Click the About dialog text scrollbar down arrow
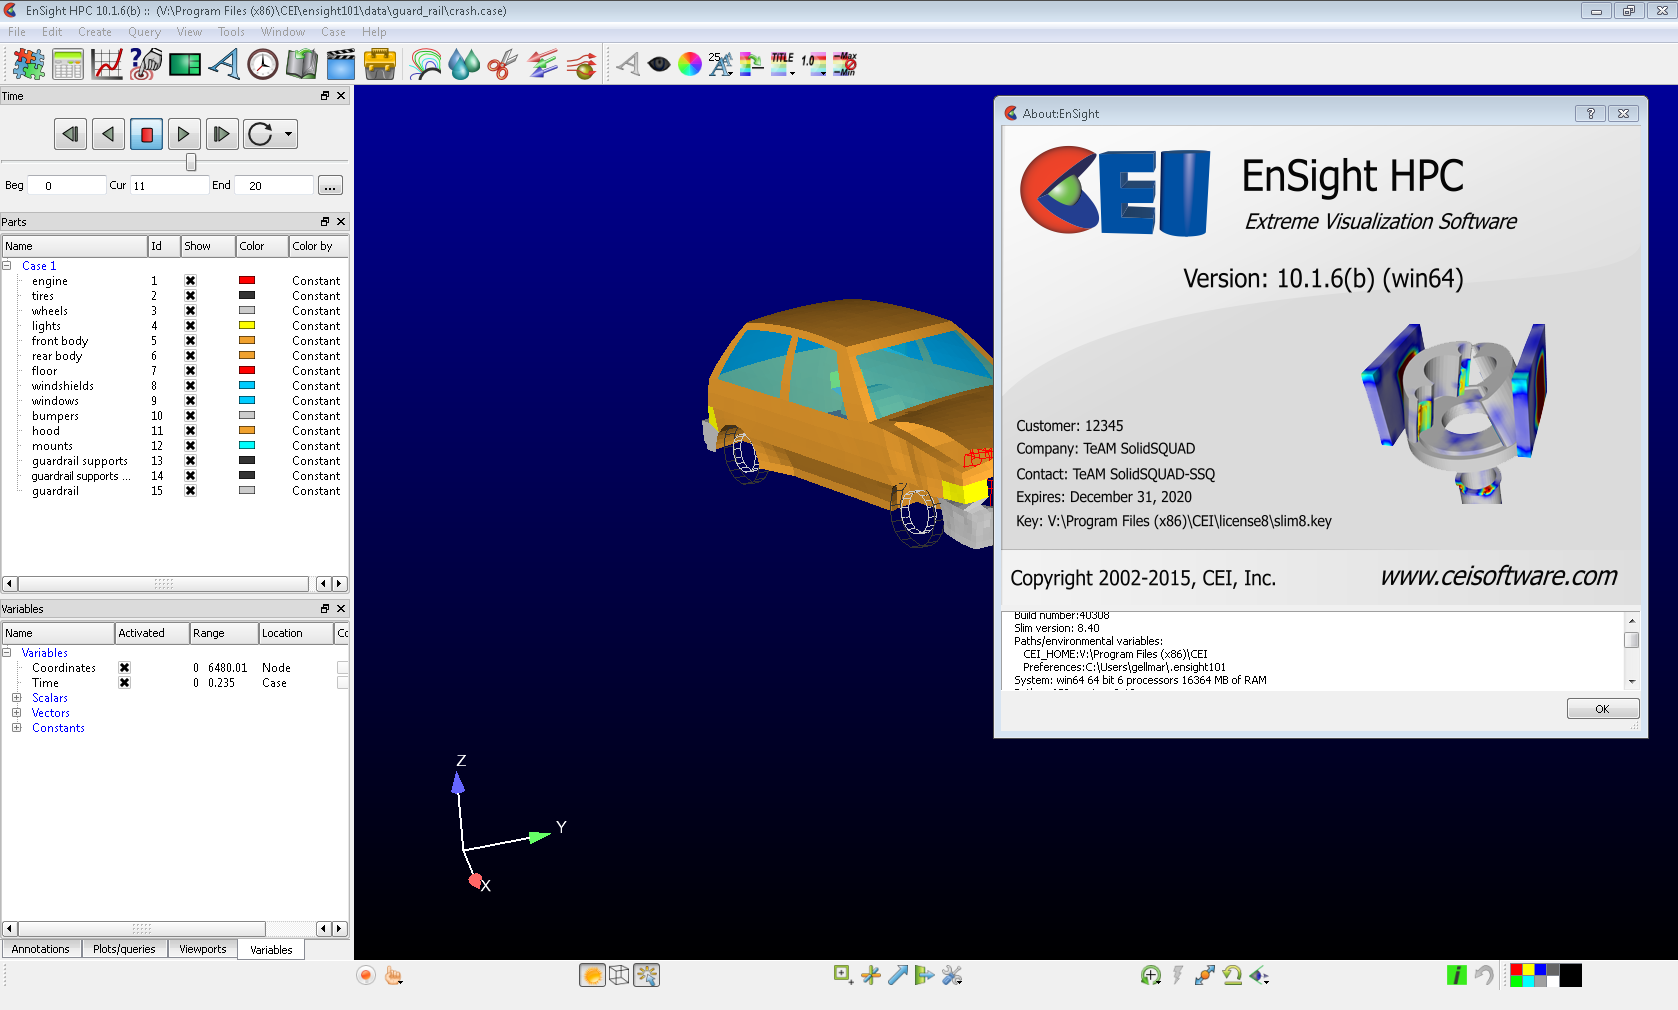Viewport: 1678px width, 1010px height. (x=1632, y=682)
